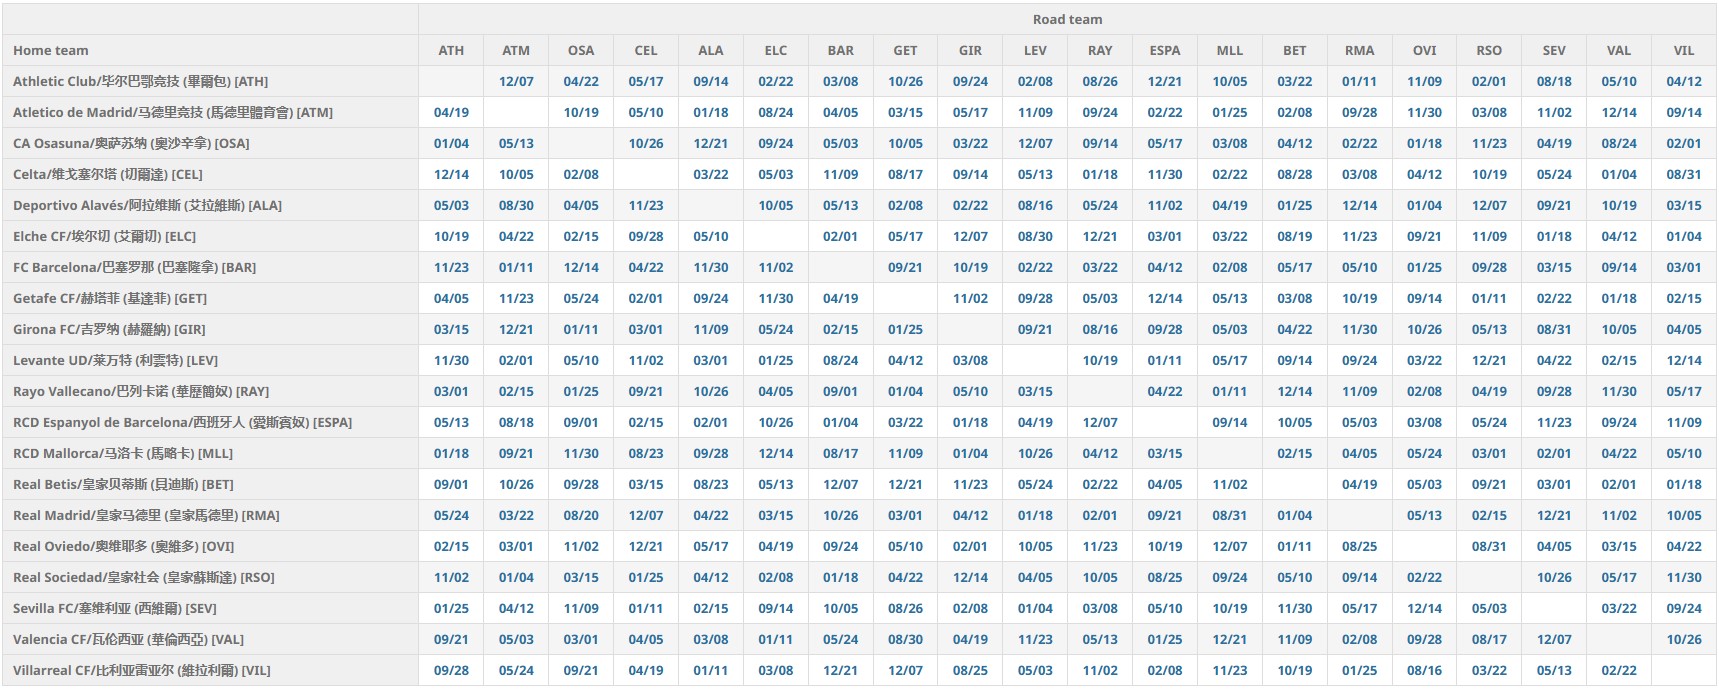Open FC Barcelona vs RMA 05/10 match

coord(1359,267)
